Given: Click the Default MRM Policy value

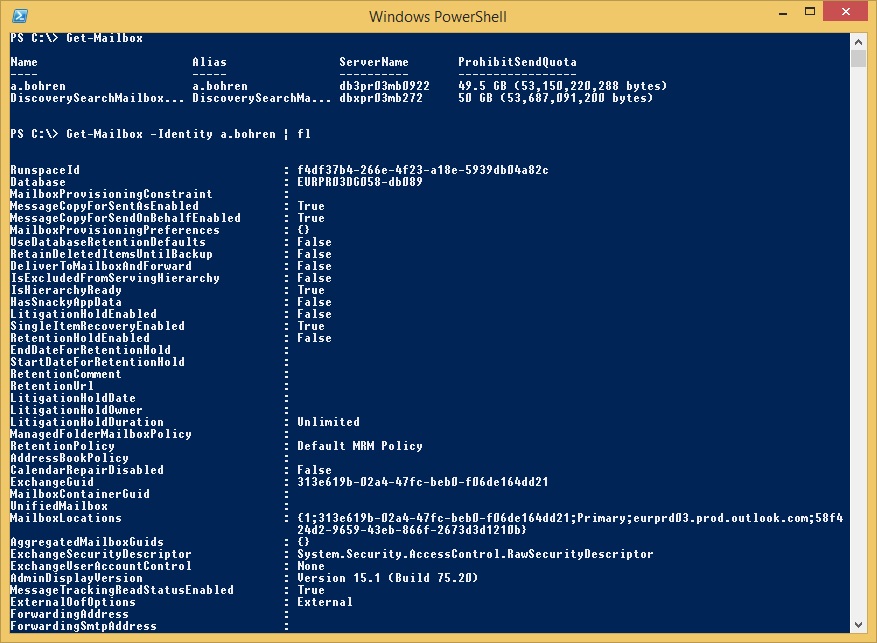Looking at the screenshot, I should click(x=360, y=446).
